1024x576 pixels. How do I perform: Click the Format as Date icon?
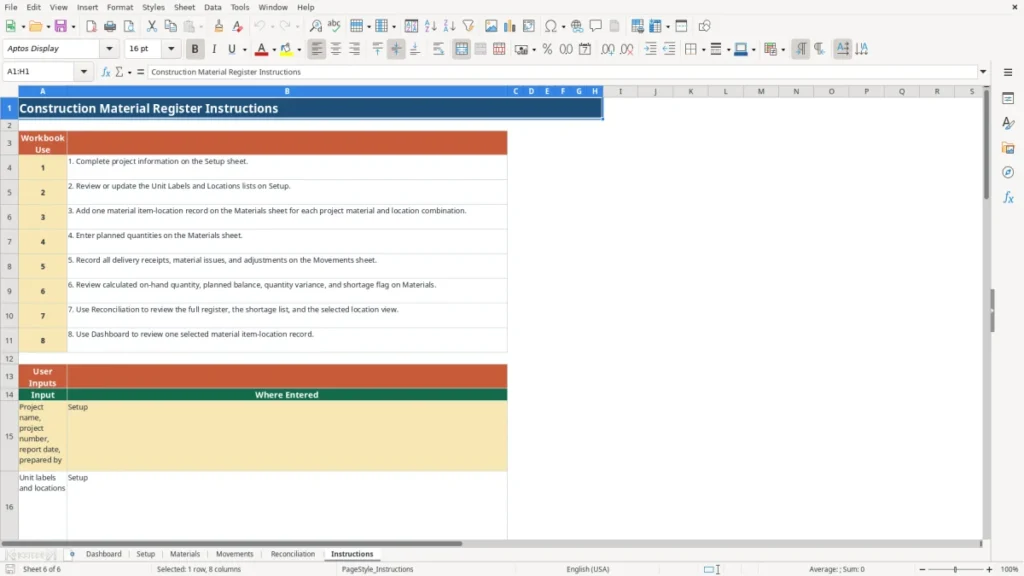[x=585, y=49]
